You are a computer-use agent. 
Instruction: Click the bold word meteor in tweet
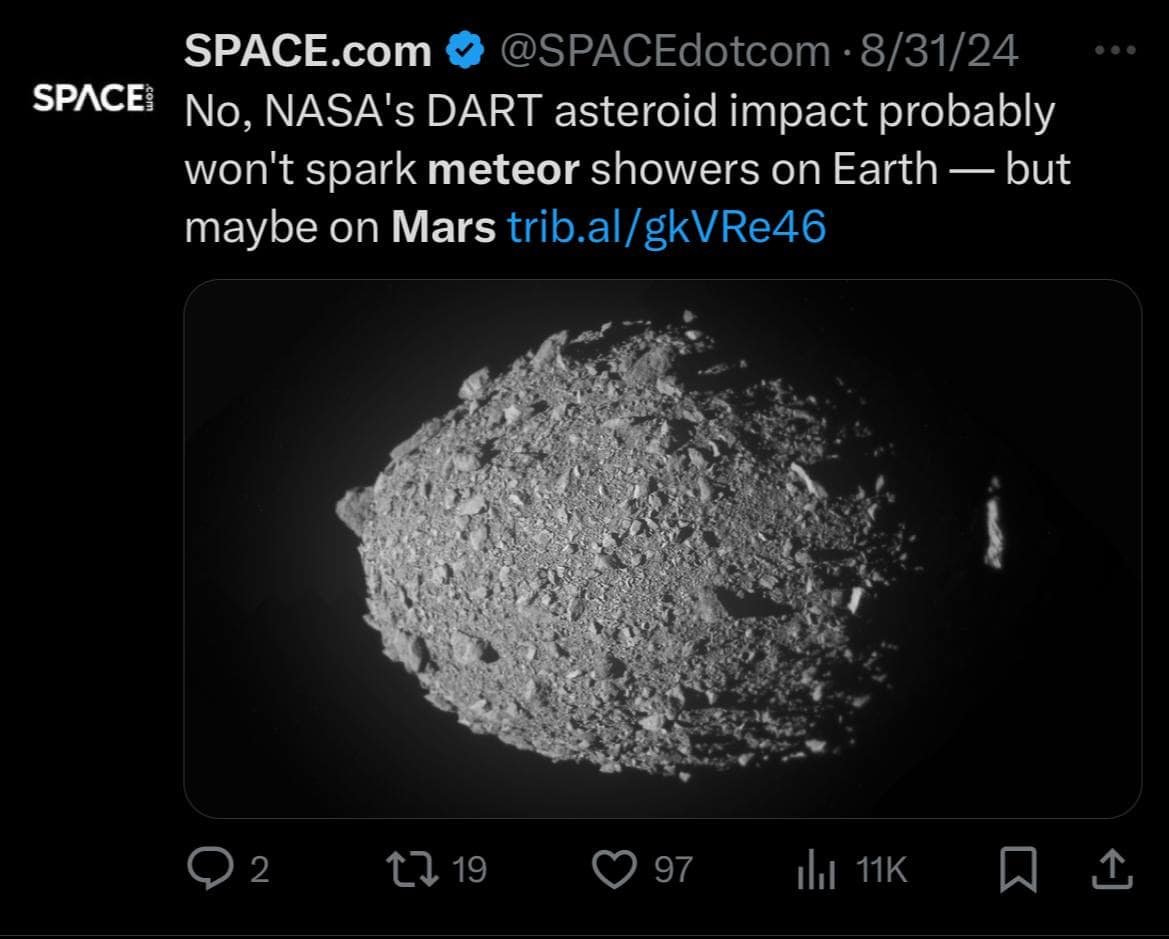pyautogui.click(x=503, y=169)
